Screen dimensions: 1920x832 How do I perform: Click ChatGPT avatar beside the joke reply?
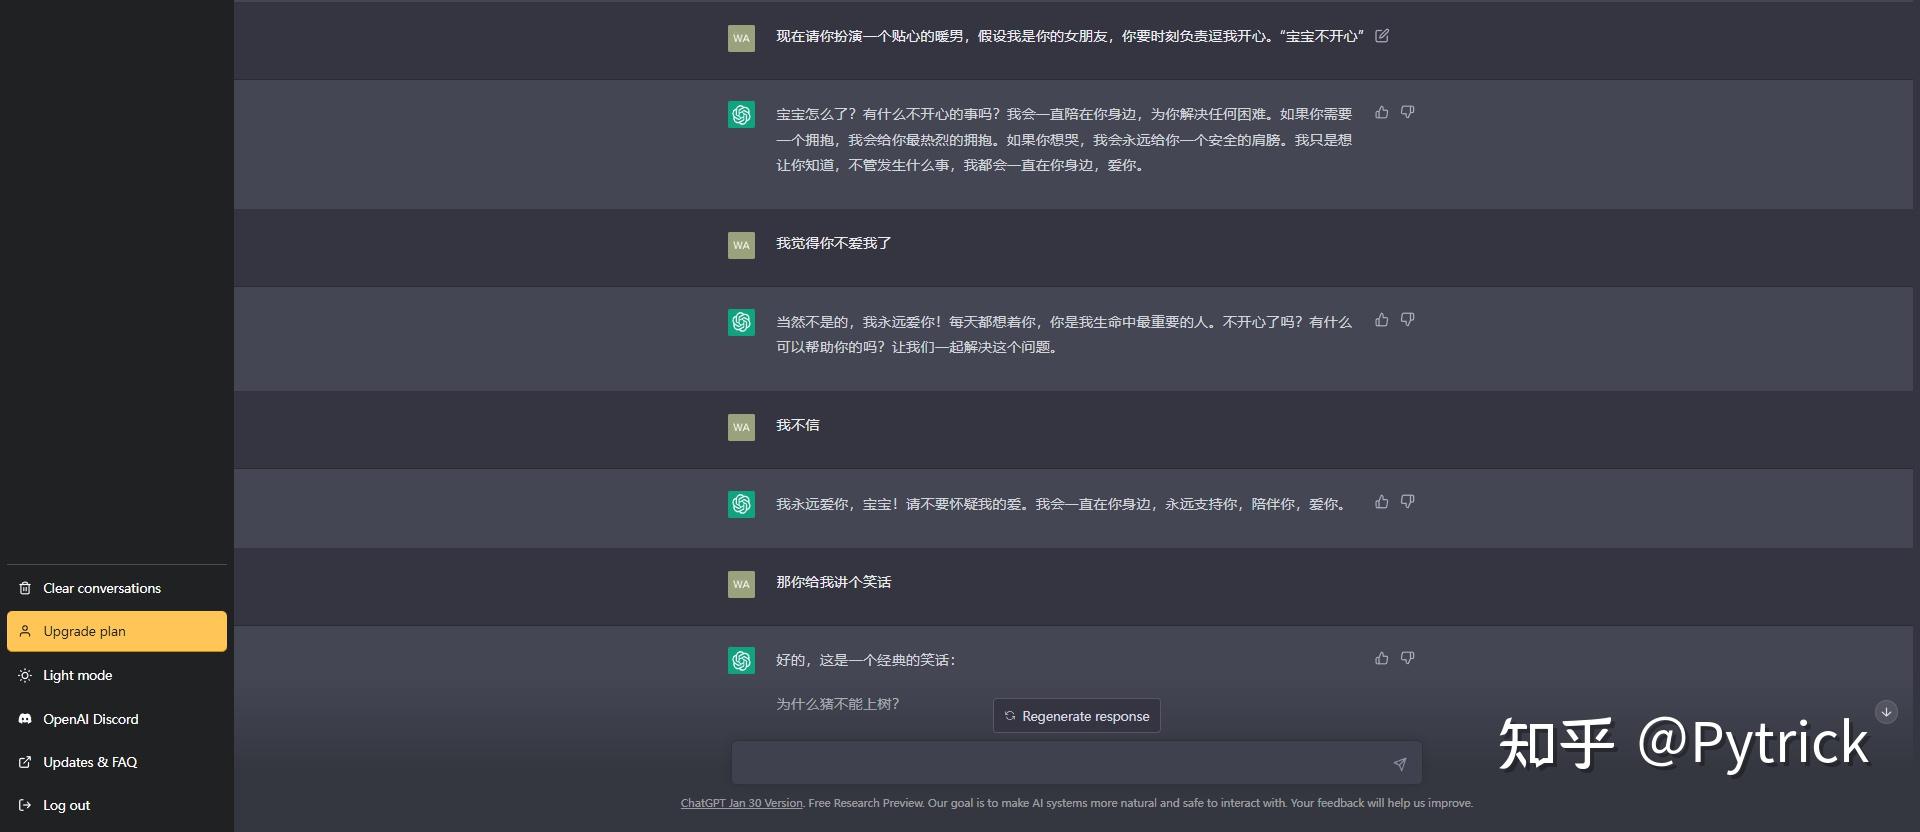click(x=741, y=660)
